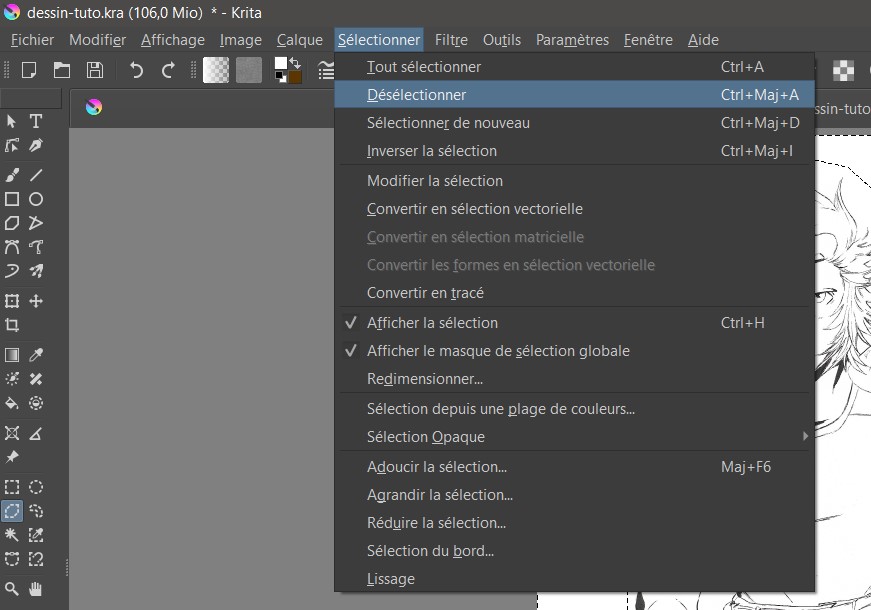Open the gradient presets checkered swatch
This screenshot has width=871, height=610.
coord(216,71)
